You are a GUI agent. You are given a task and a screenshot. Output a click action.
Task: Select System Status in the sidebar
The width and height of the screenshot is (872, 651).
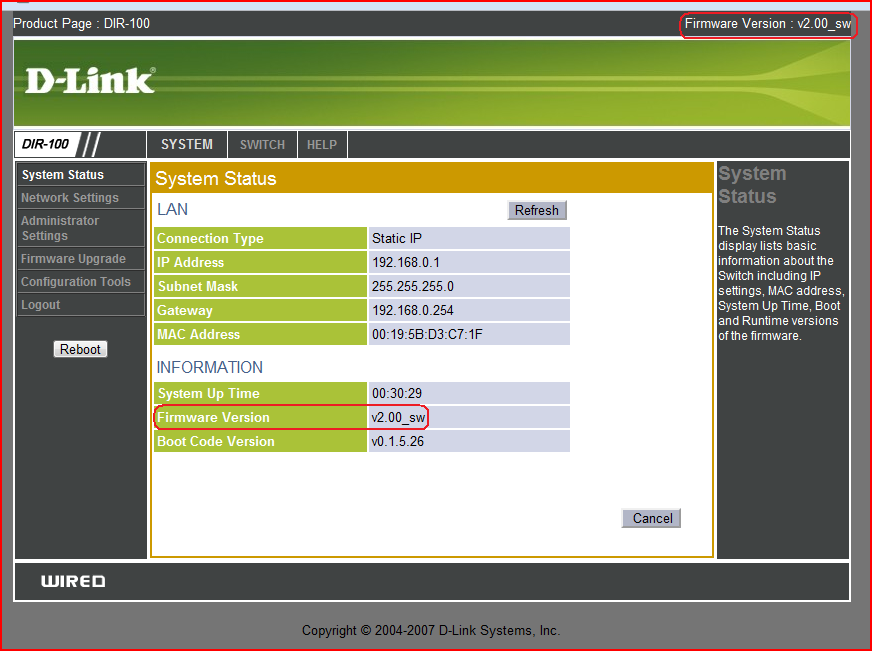(x=63, y=175)
